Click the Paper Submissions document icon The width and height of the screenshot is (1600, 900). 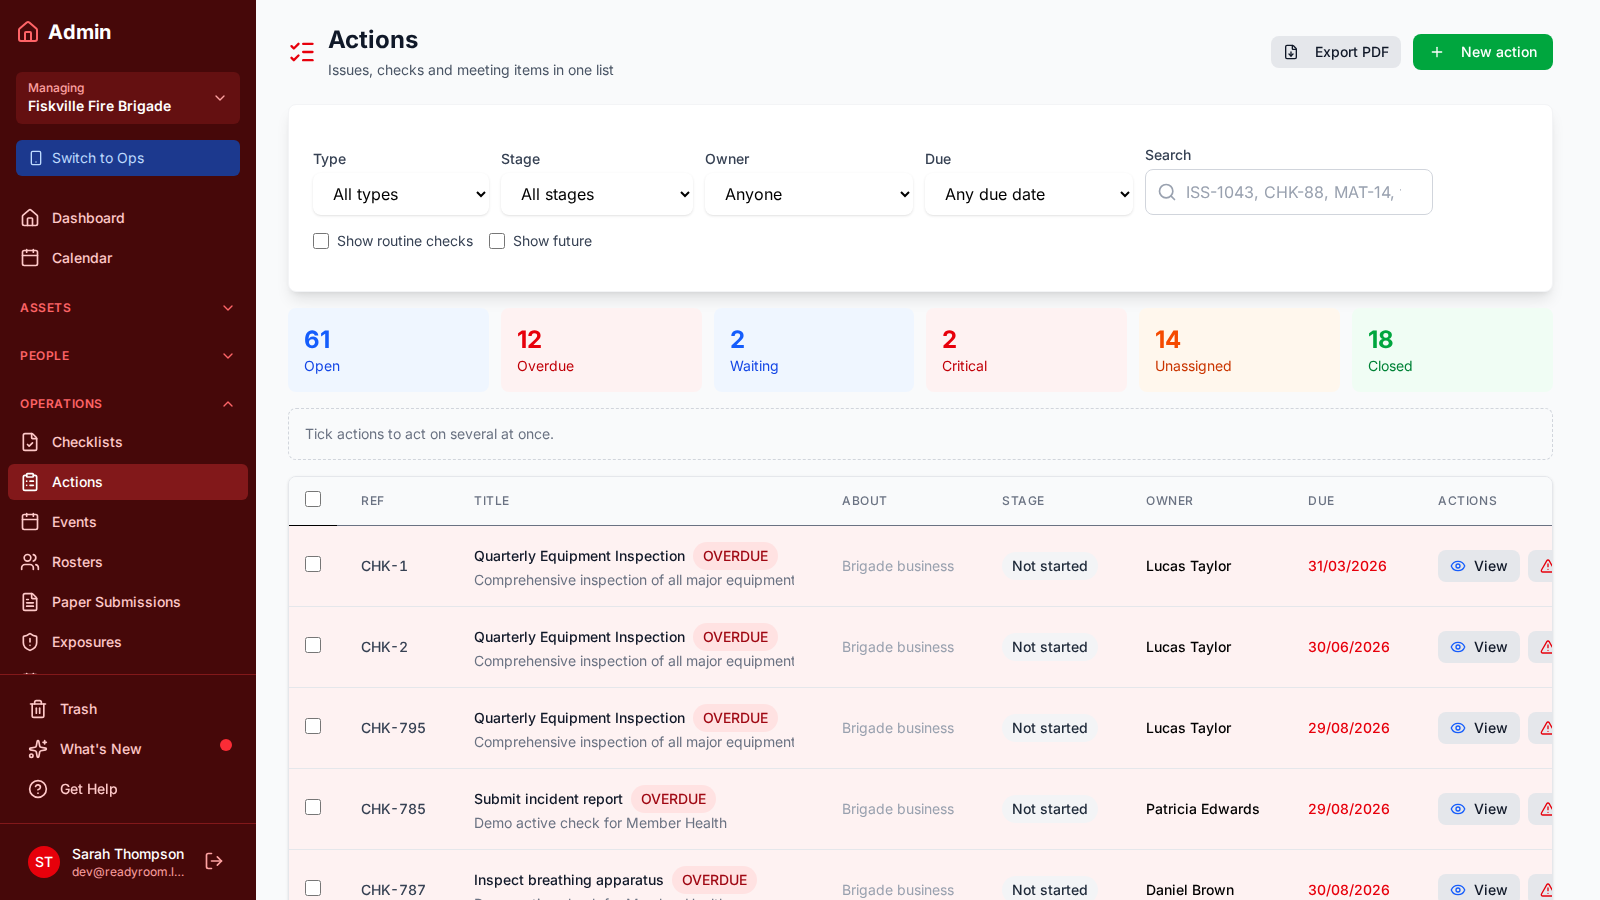point(30,602)
